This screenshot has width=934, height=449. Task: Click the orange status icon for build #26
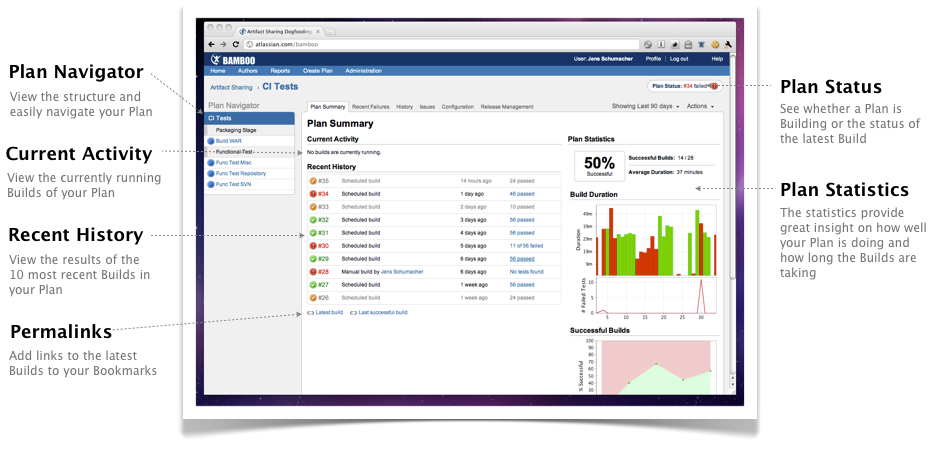(313, 298)
